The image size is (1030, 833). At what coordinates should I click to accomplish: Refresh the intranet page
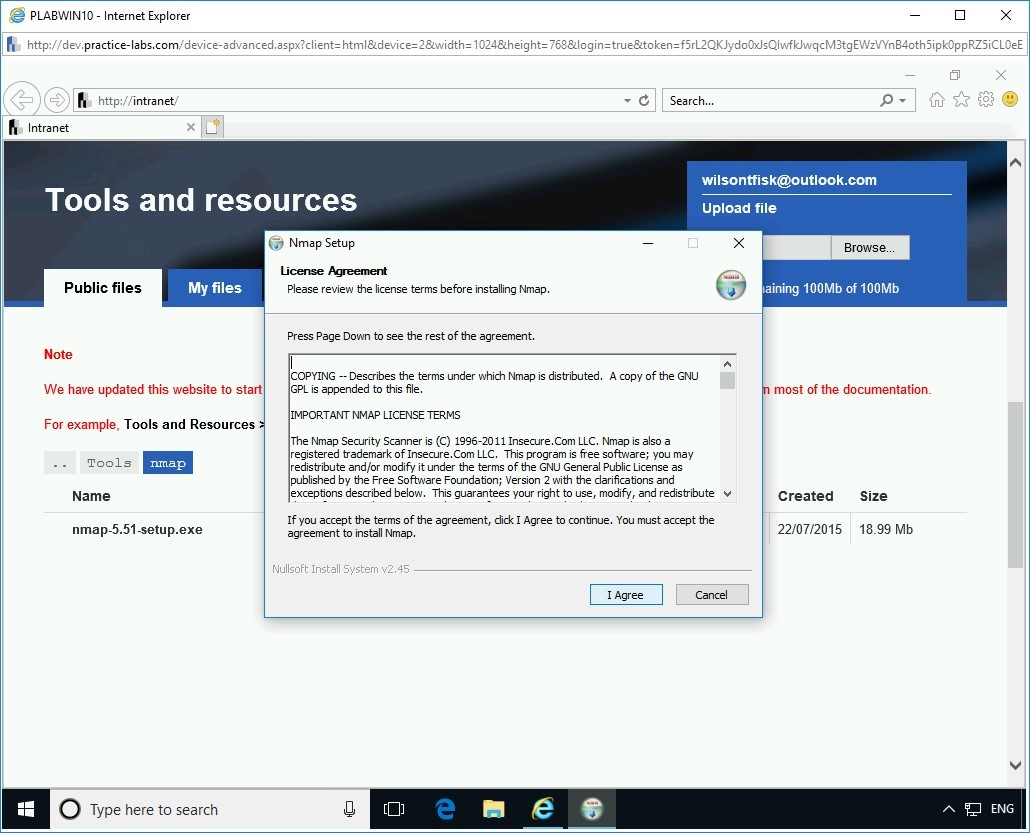643,99
